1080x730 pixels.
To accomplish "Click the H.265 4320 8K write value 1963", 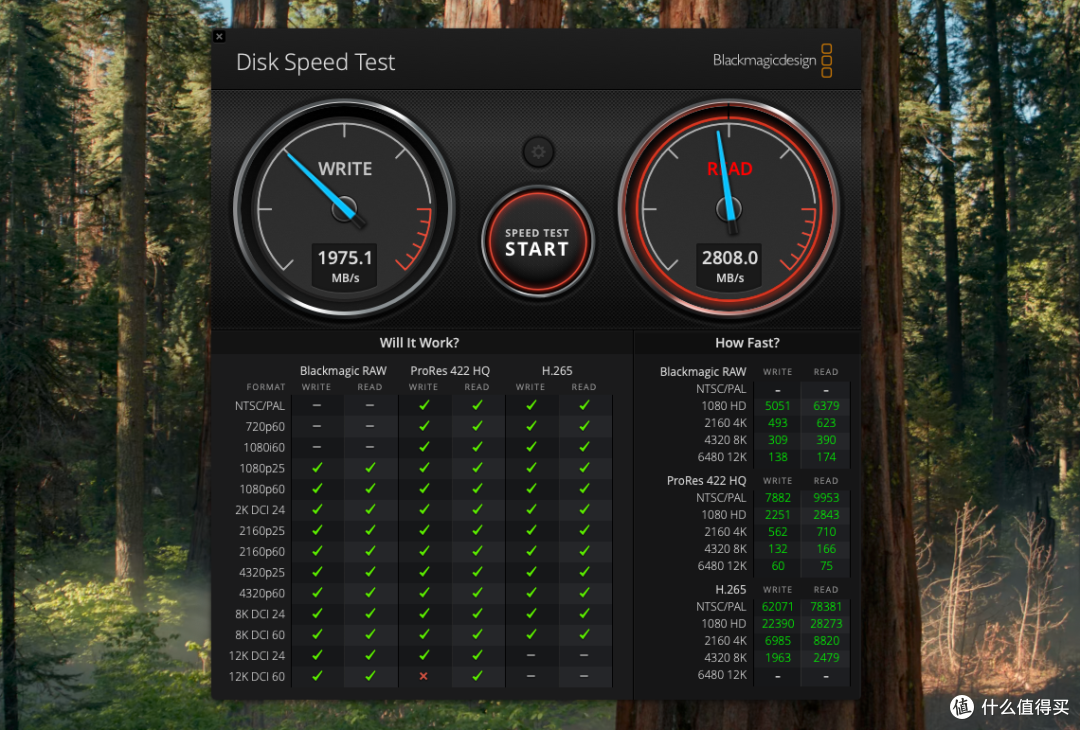I will [x=778, y=658].
